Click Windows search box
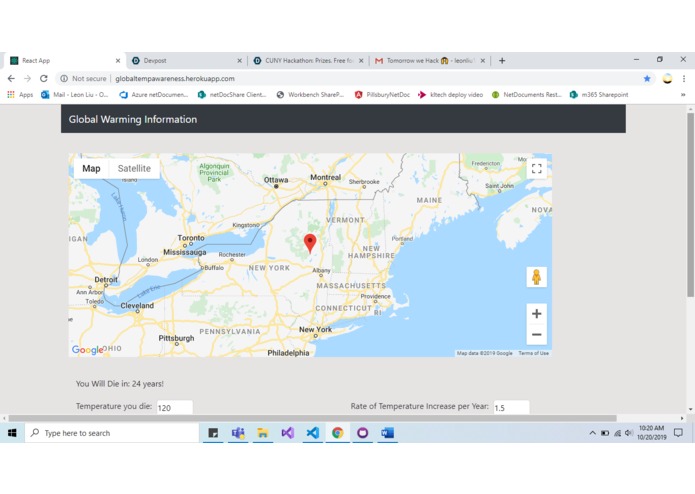 pos(112,433)
